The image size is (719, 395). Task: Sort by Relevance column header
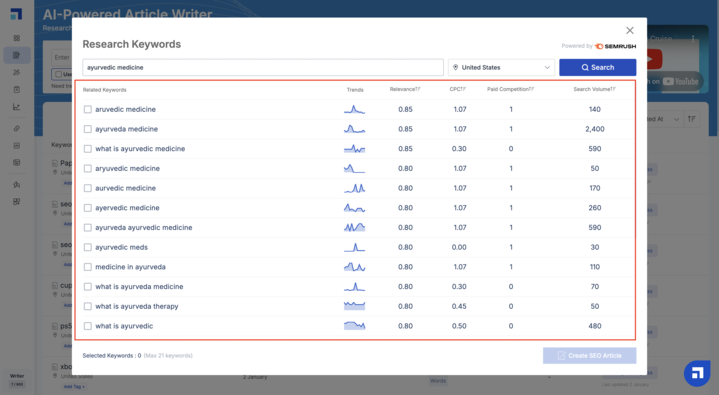(405, 89)
